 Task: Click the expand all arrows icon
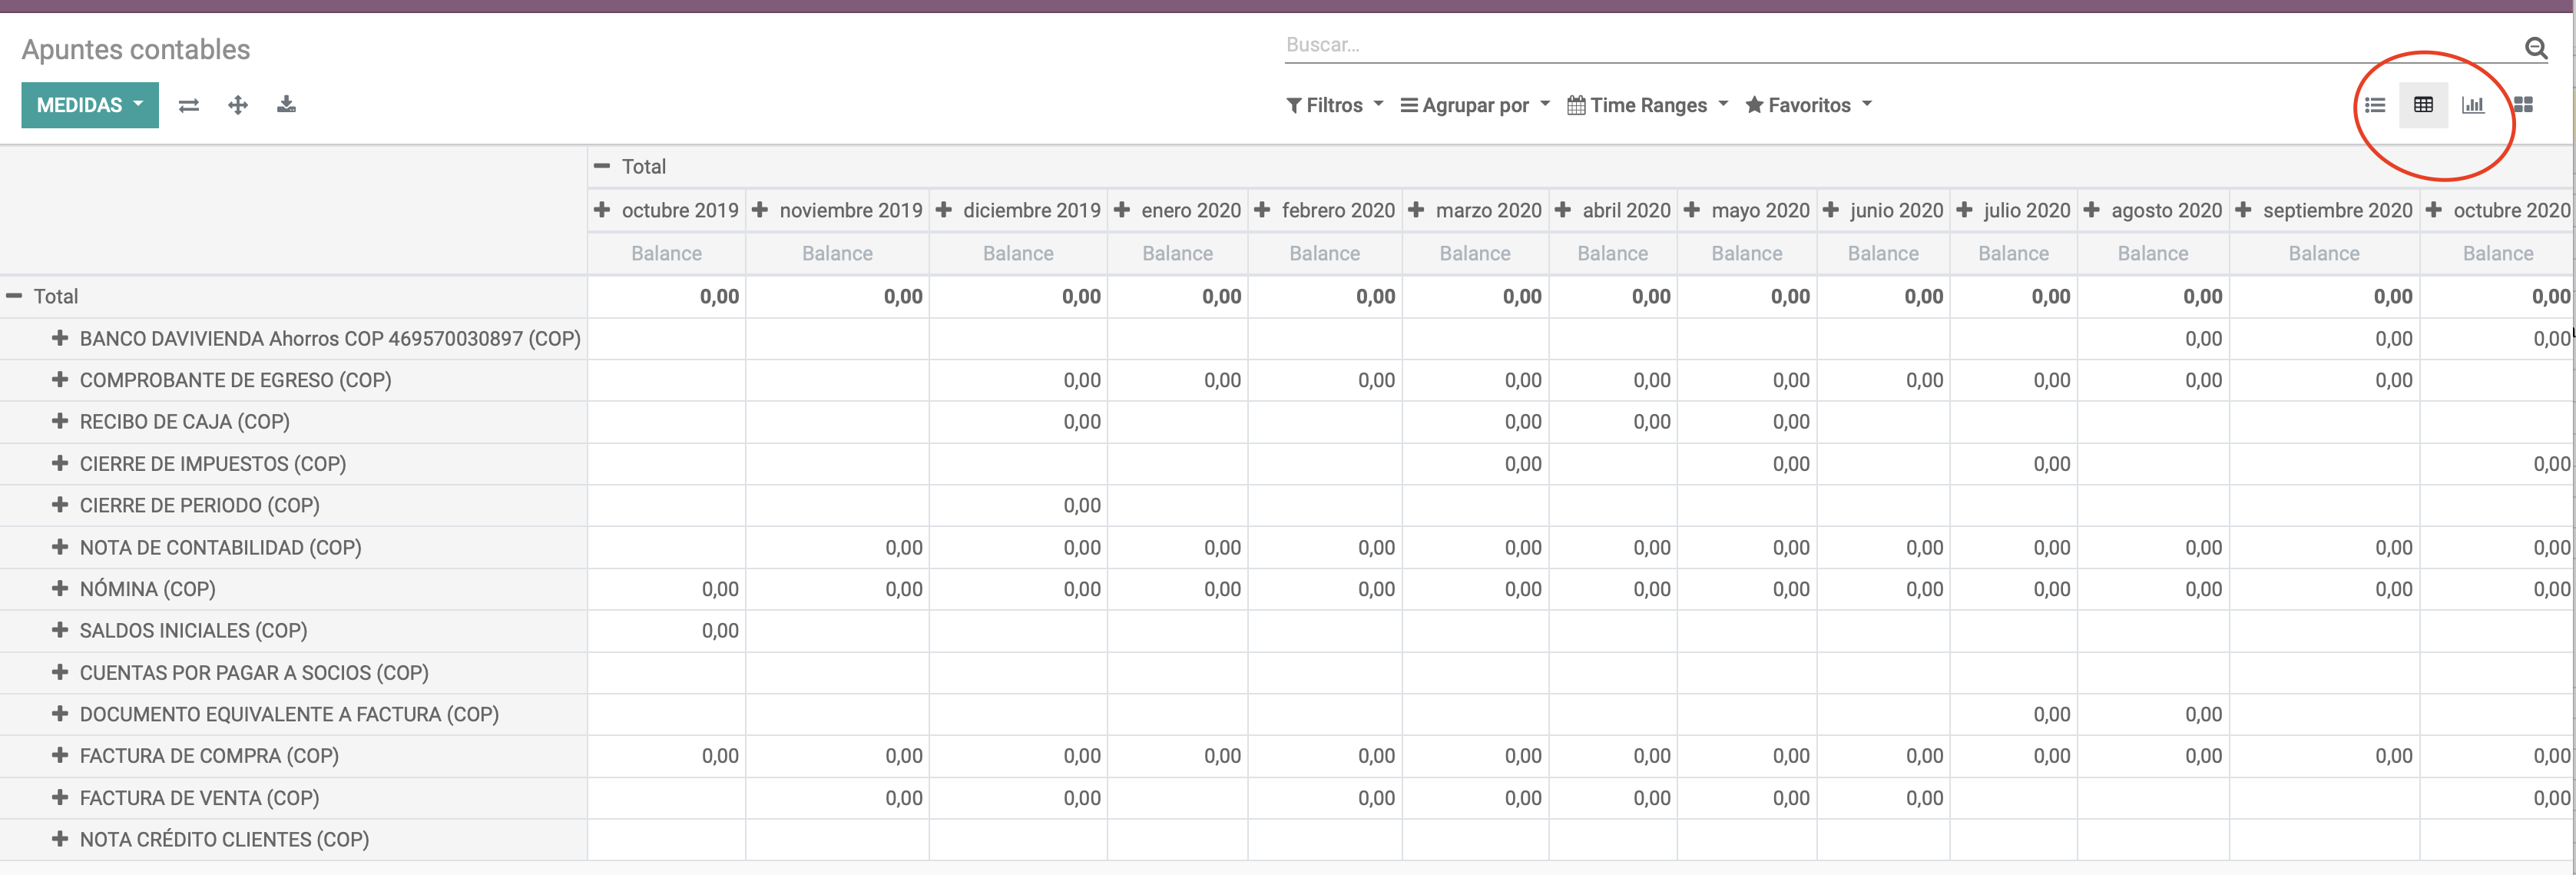coord(238,105)
